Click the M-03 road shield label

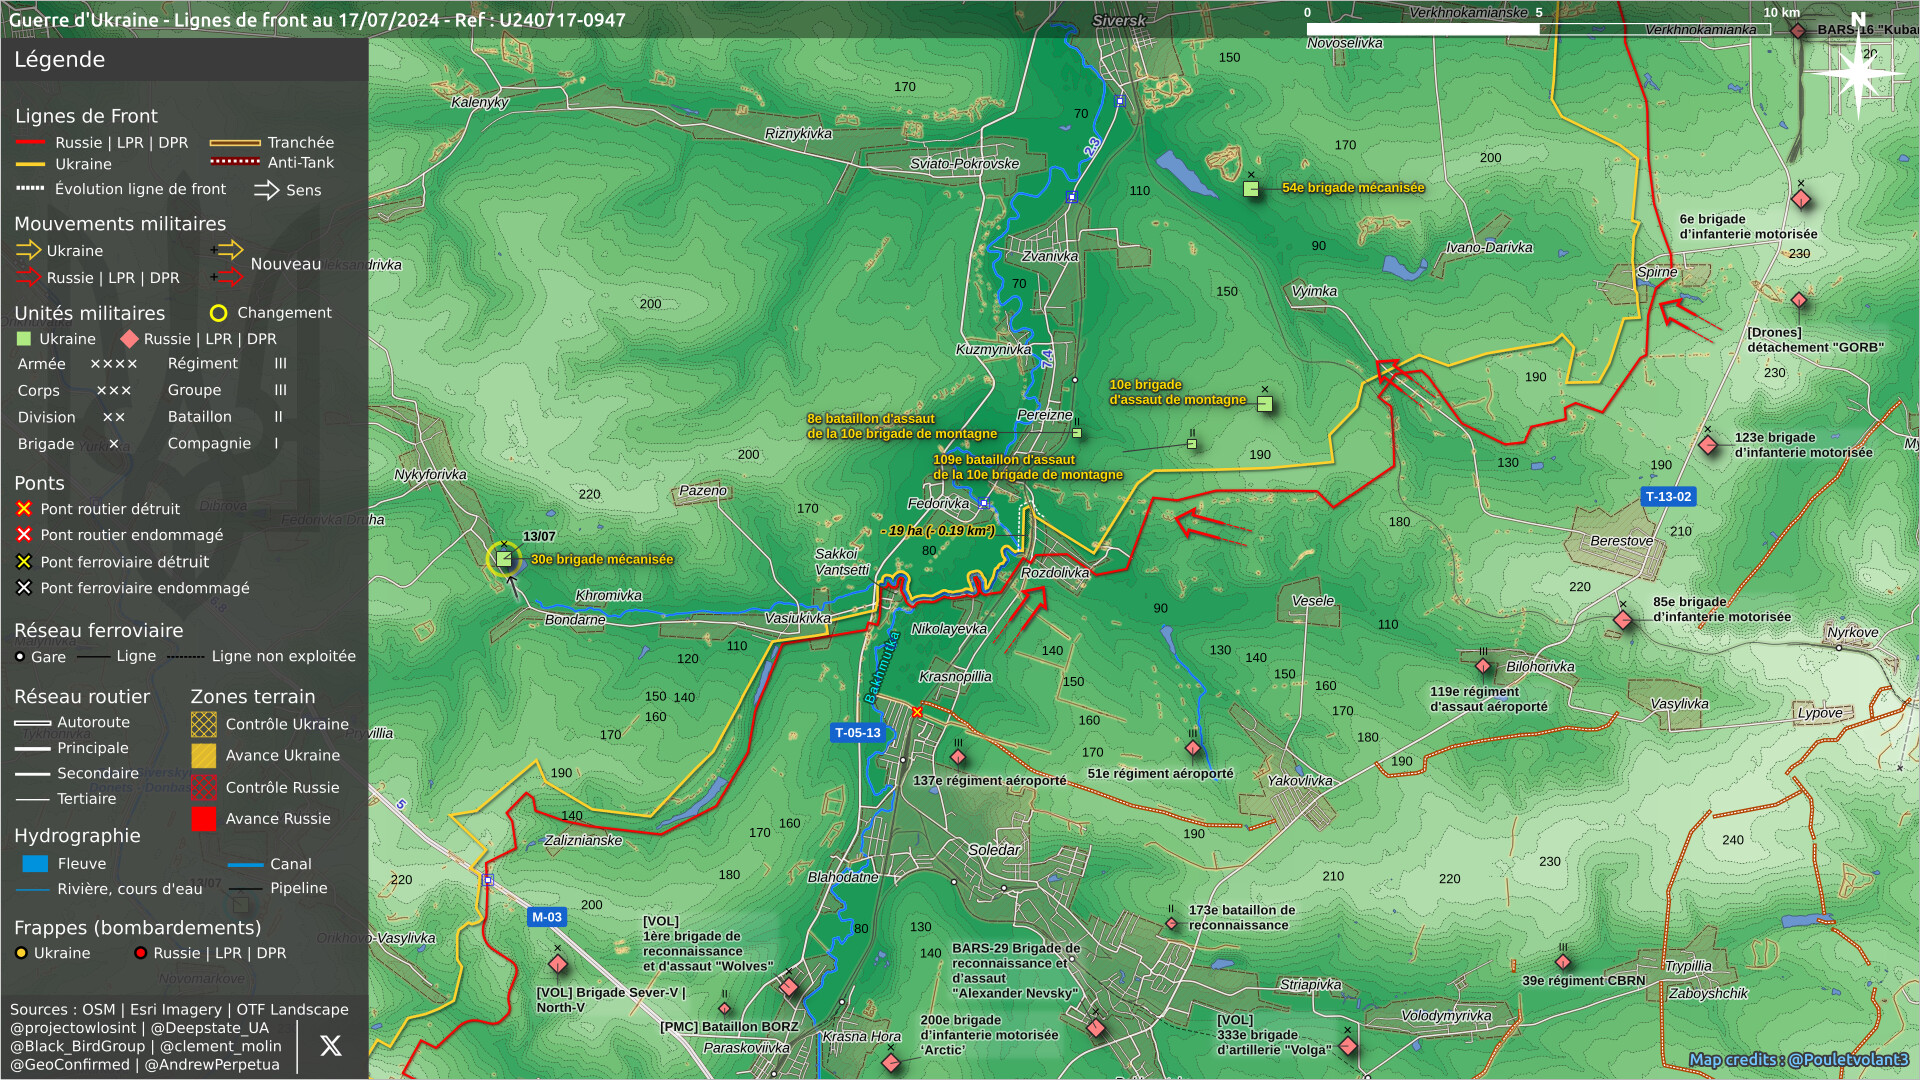tap(547, 917)
